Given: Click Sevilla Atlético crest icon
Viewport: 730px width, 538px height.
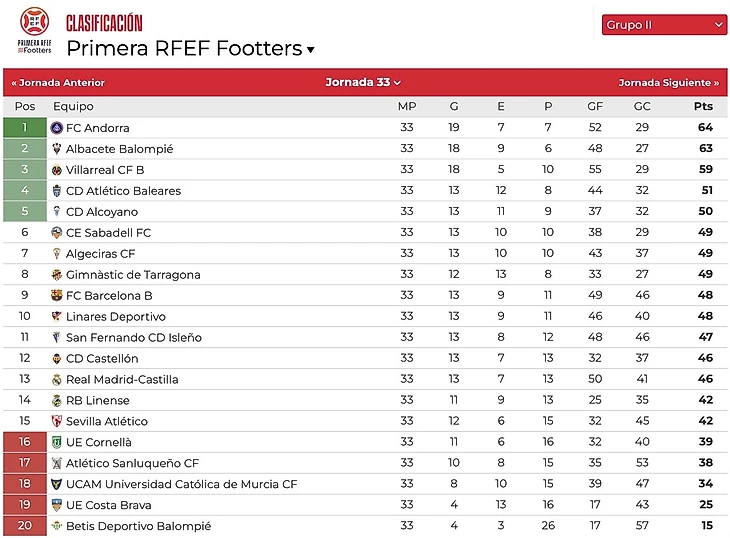Looking at the screenshot, I should pyautogui.click(x=56, y=421).
